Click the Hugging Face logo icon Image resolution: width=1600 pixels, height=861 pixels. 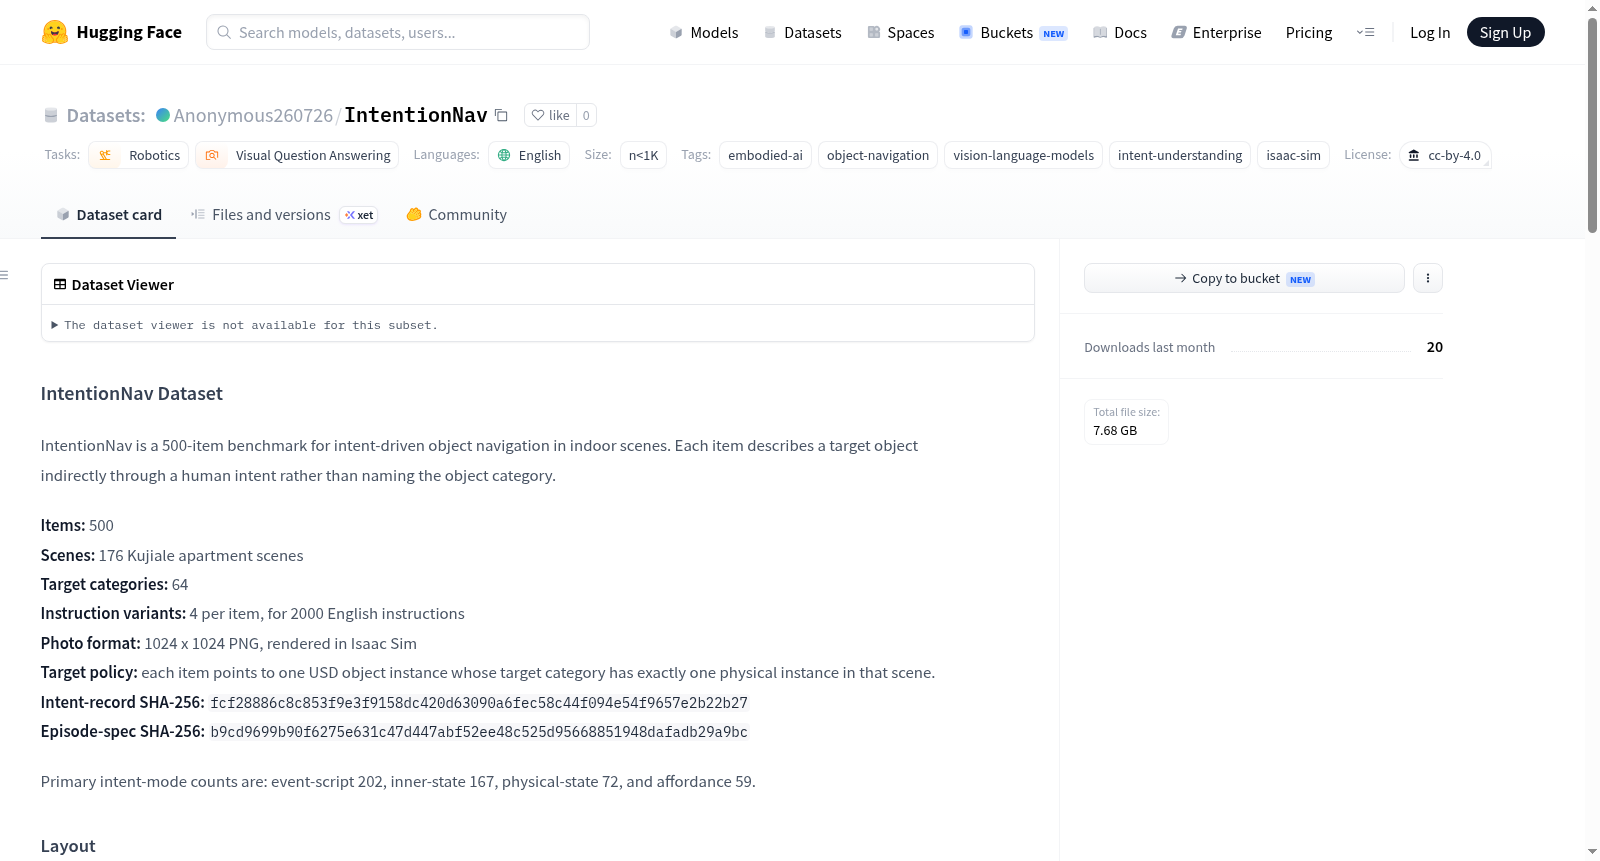pos(55,32)
